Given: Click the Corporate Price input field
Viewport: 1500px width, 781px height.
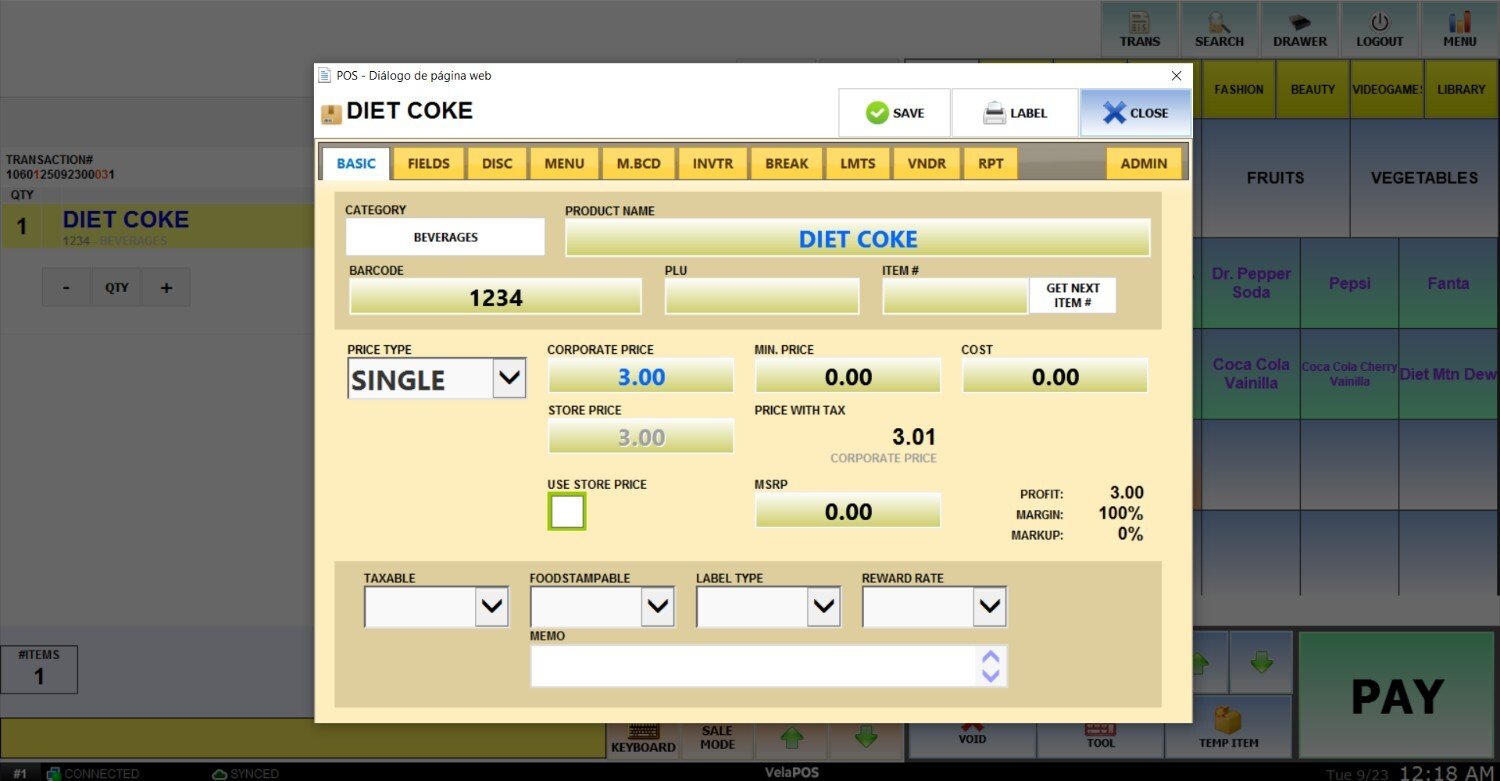Looking at the screenshot, I should click(x=640, y=377).
